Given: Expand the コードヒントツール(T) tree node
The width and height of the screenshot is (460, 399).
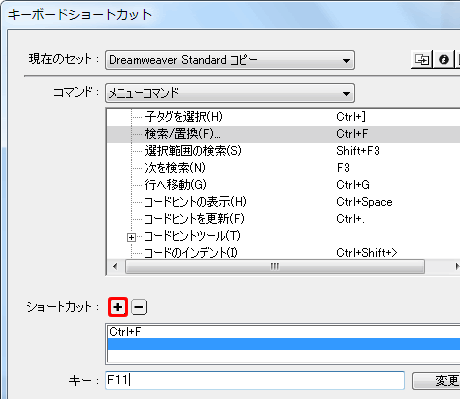Looking at the screenshot, I should tap(131, 237).
